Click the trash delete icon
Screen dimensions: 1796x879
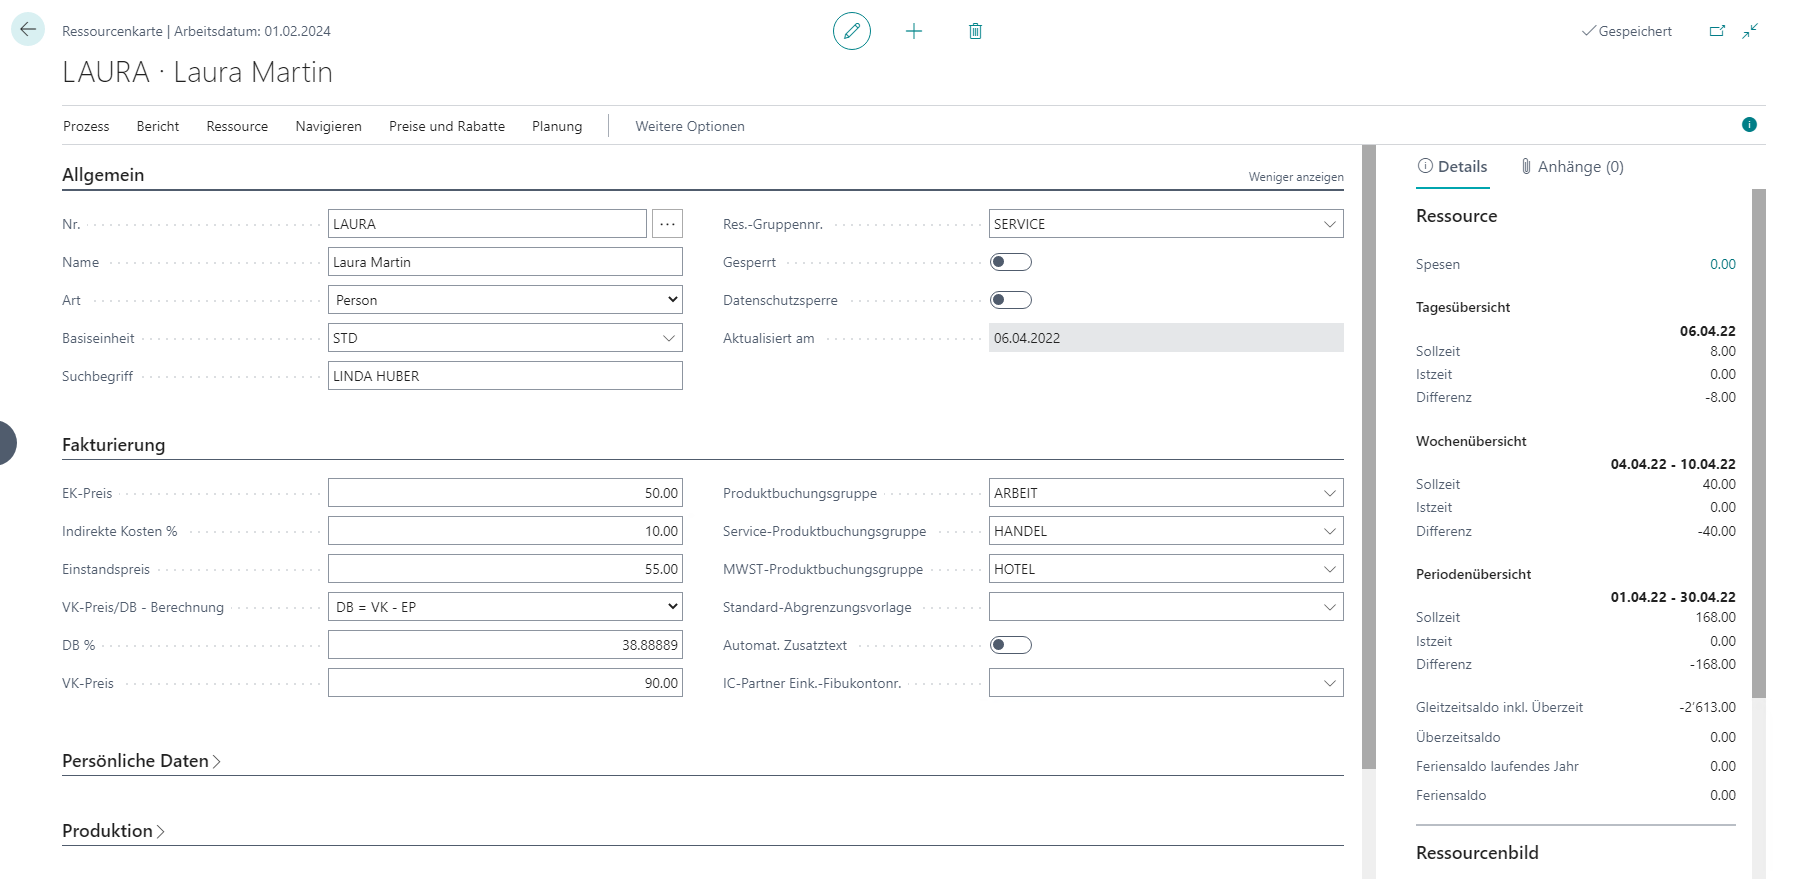pos(975,31)
